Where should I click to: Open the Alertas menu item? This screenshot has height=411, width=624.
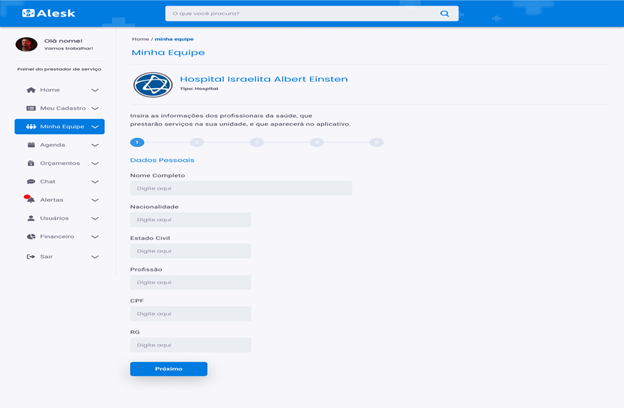[x=60, y=200]
